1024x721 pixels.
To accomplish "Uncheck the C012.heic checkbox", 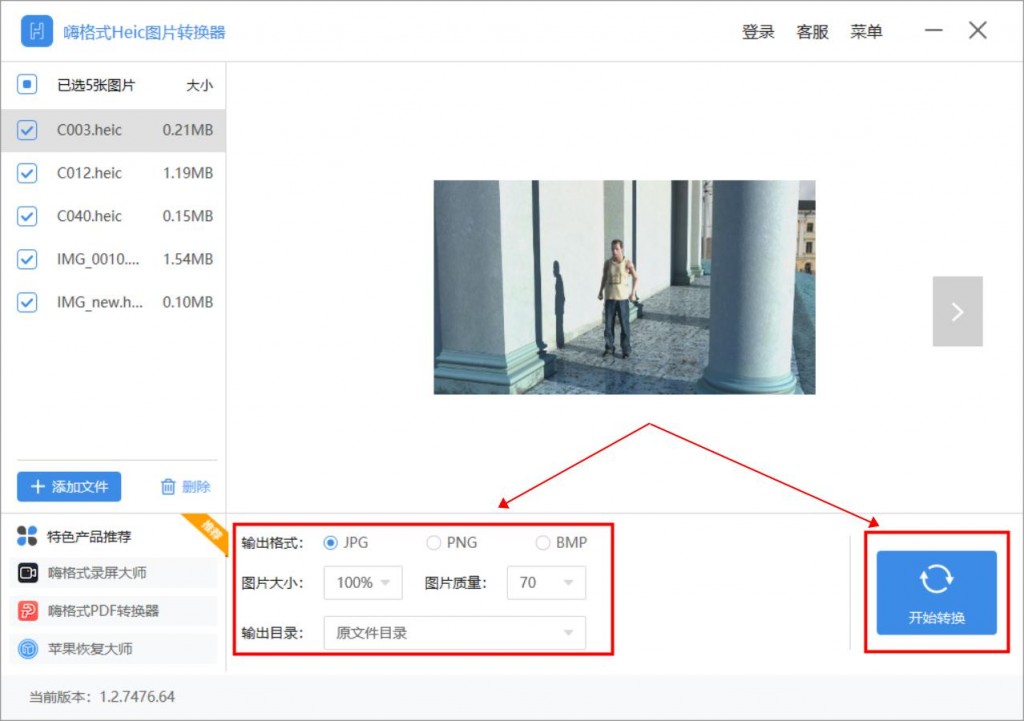I will click(x=27, y=173).
